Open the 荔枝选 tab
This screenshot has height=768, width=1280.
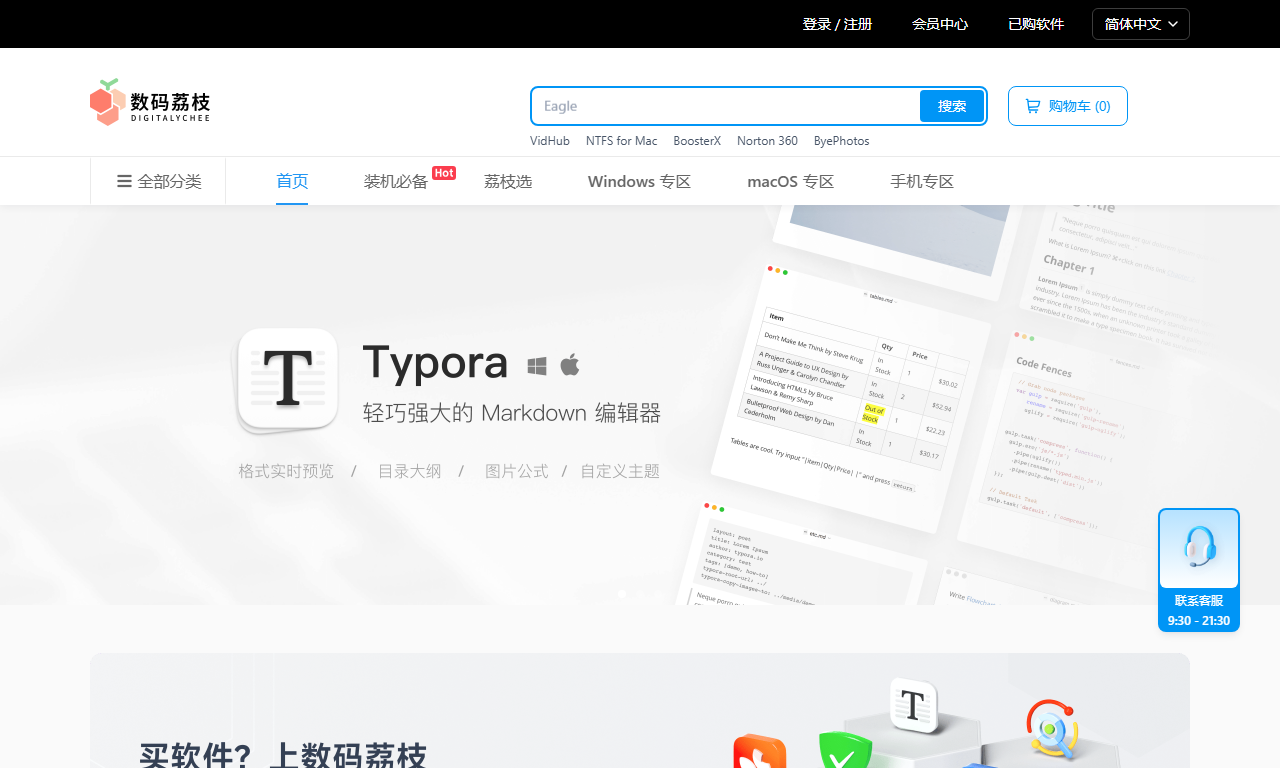point(508,181)
